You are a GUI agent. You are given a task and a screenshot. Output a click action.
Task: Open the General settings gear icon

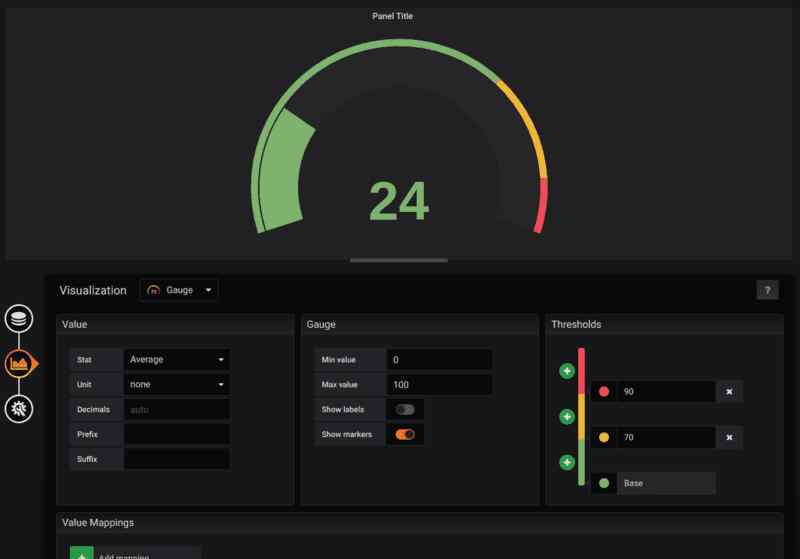click(x=18, y=407)
